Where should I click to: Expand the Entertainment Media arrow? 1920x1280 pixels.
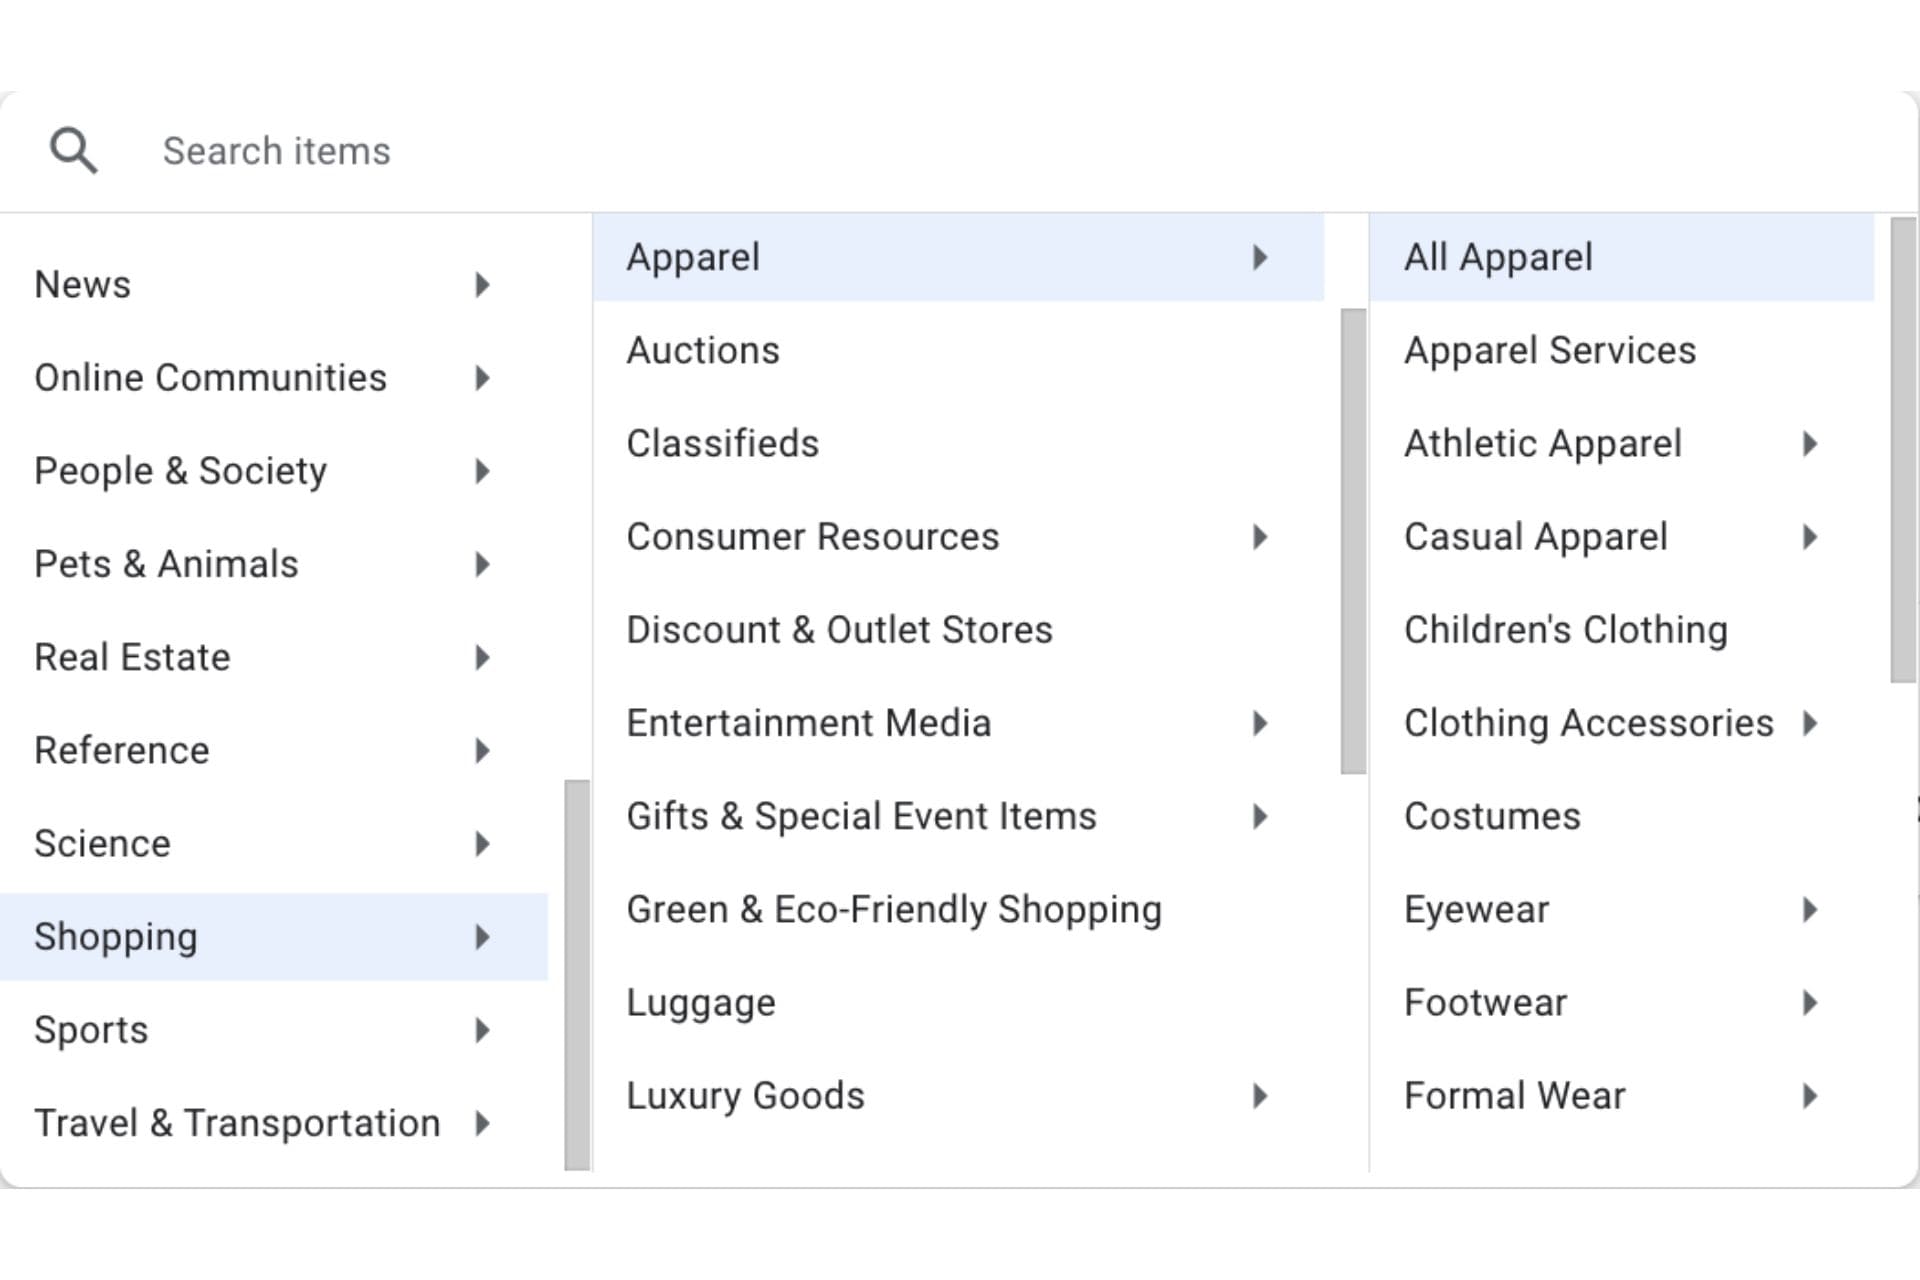click(x=1260, y=723)
